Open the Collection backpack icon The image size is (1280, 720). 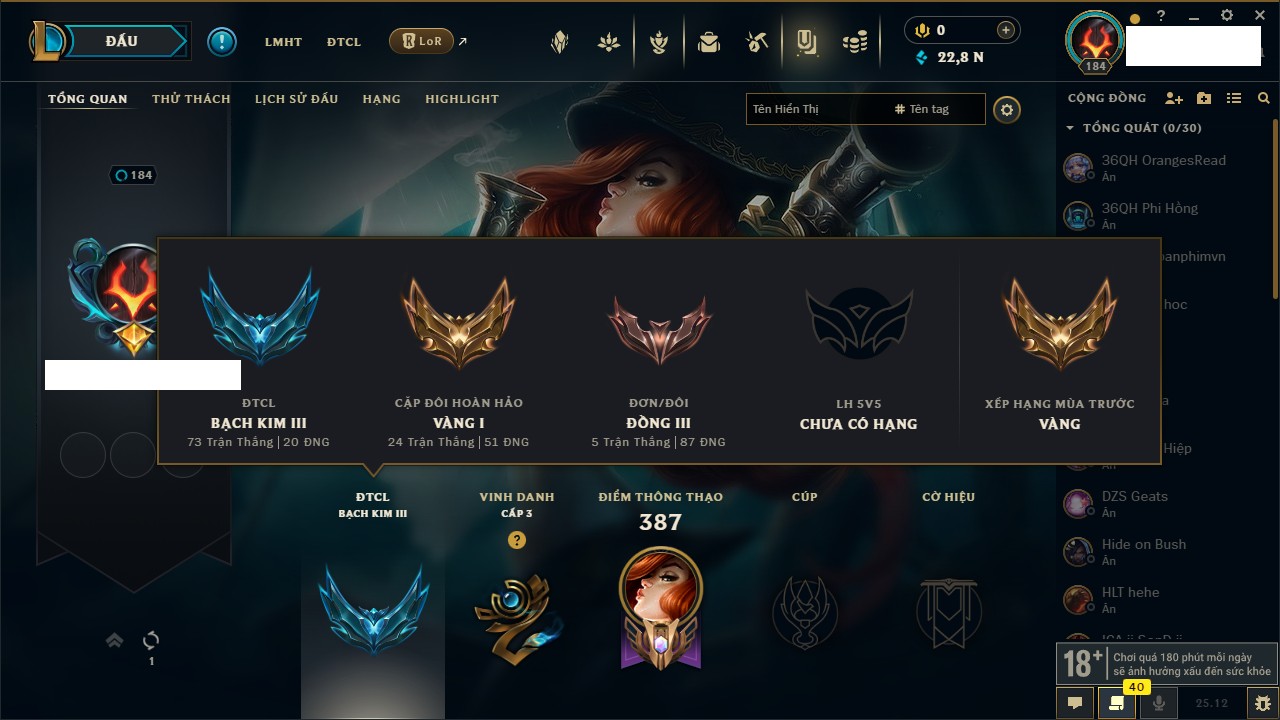[709, 42]
